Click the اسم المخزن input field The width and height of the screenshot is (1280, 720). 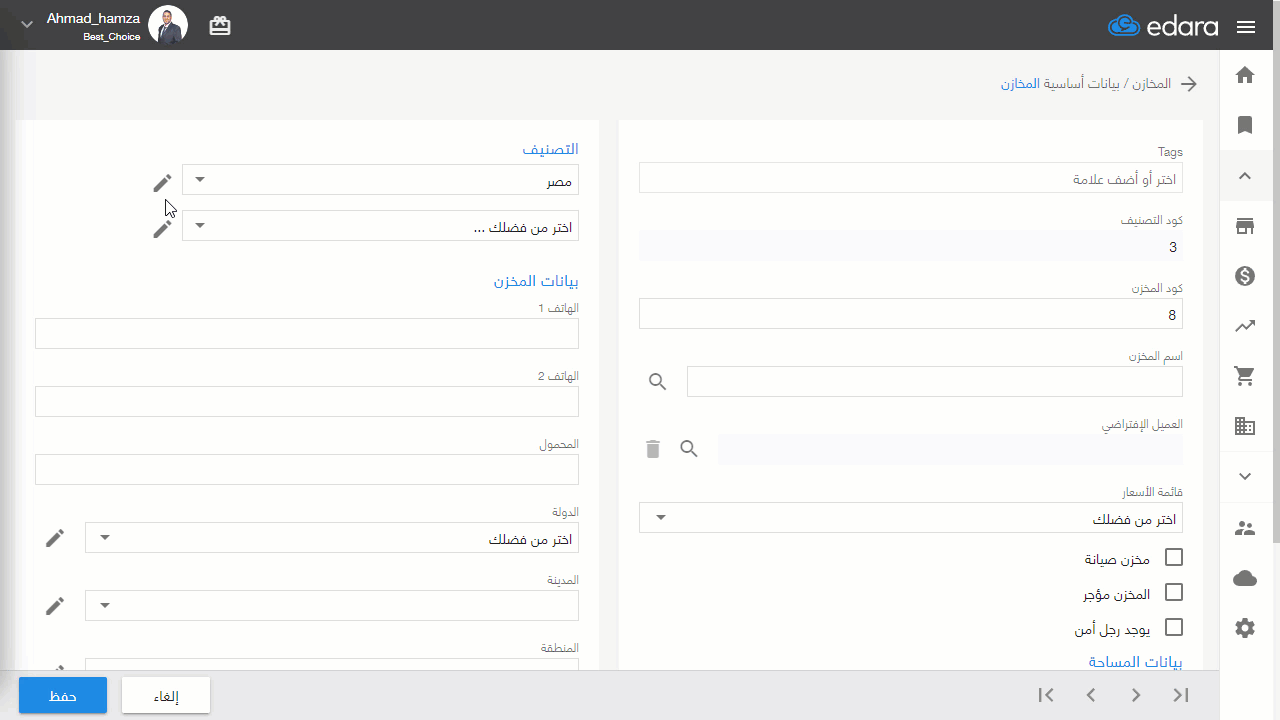pyautogui.click(x=935, y=381)
